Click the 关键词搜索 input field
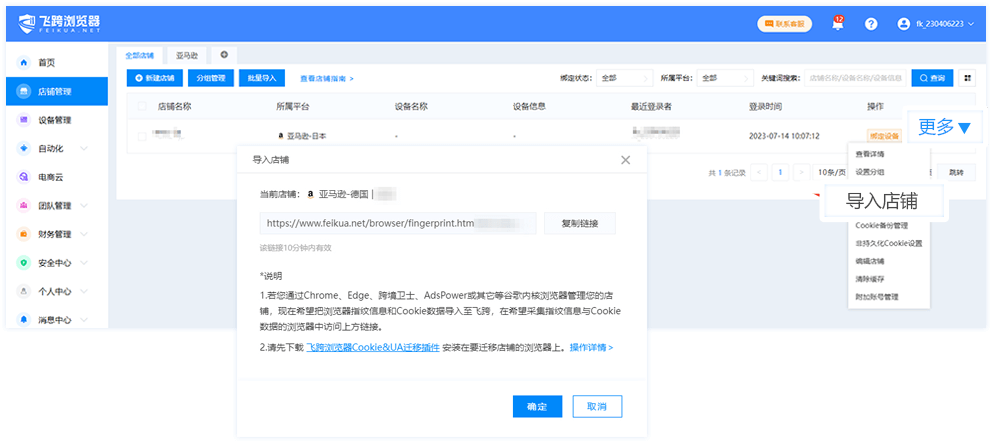 pos(855,78)
